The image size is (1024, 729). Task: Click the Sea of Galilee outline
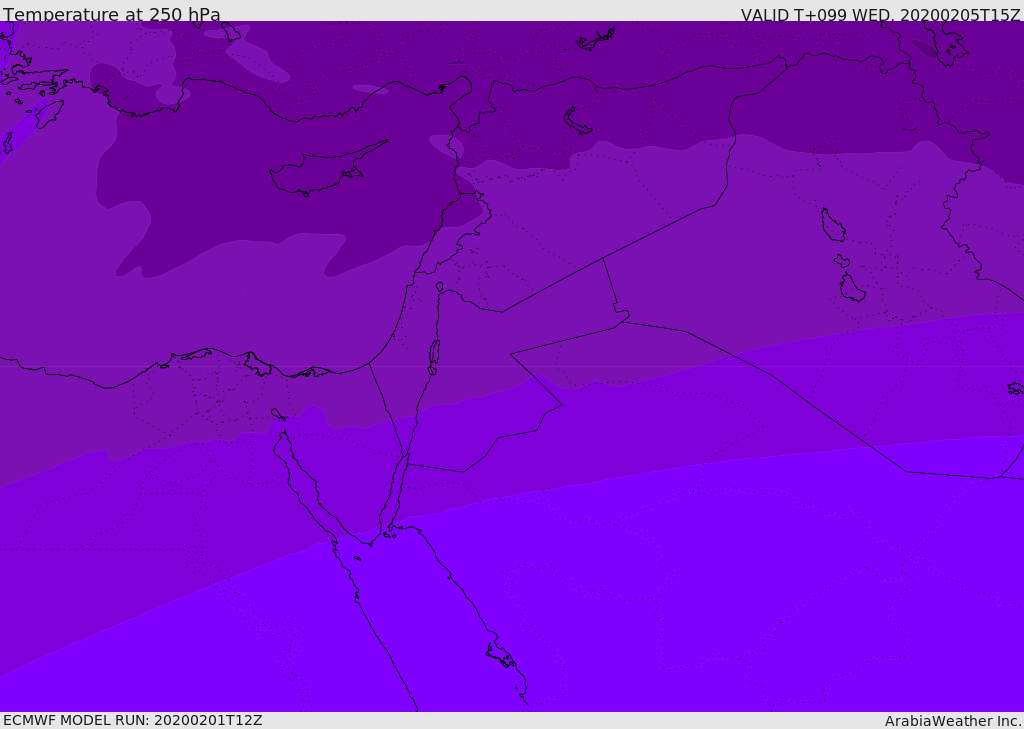pyautogui.click(x=440, y=287)
